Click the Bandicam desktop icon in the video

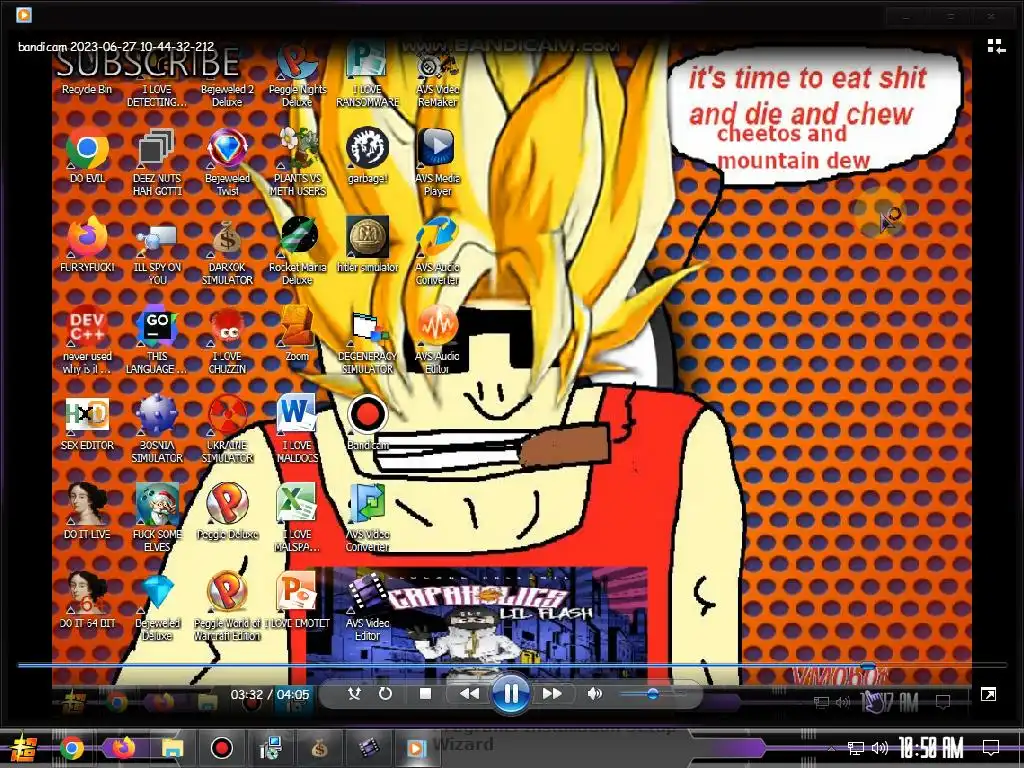[368, 422]
